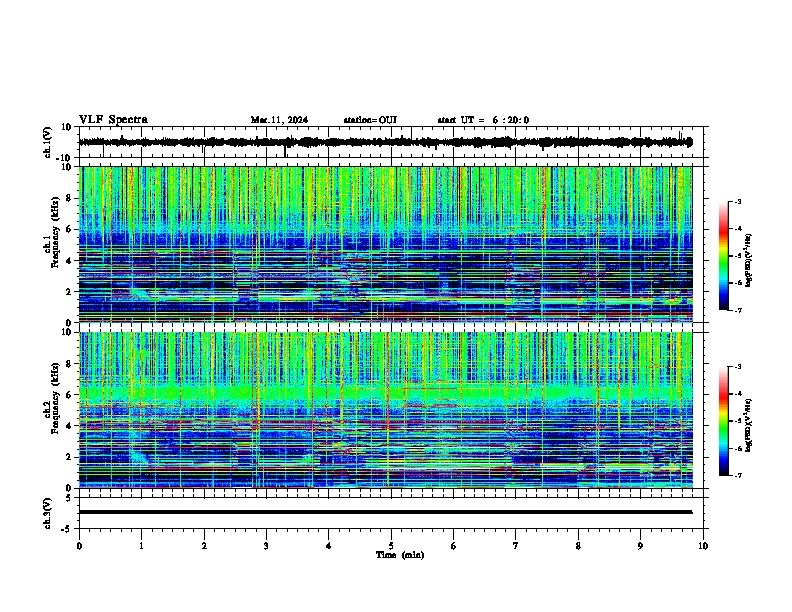Click inside the ch.2 spectrogram plot
The height and width of the screenshot is (612, 792).
pos(385,410)
